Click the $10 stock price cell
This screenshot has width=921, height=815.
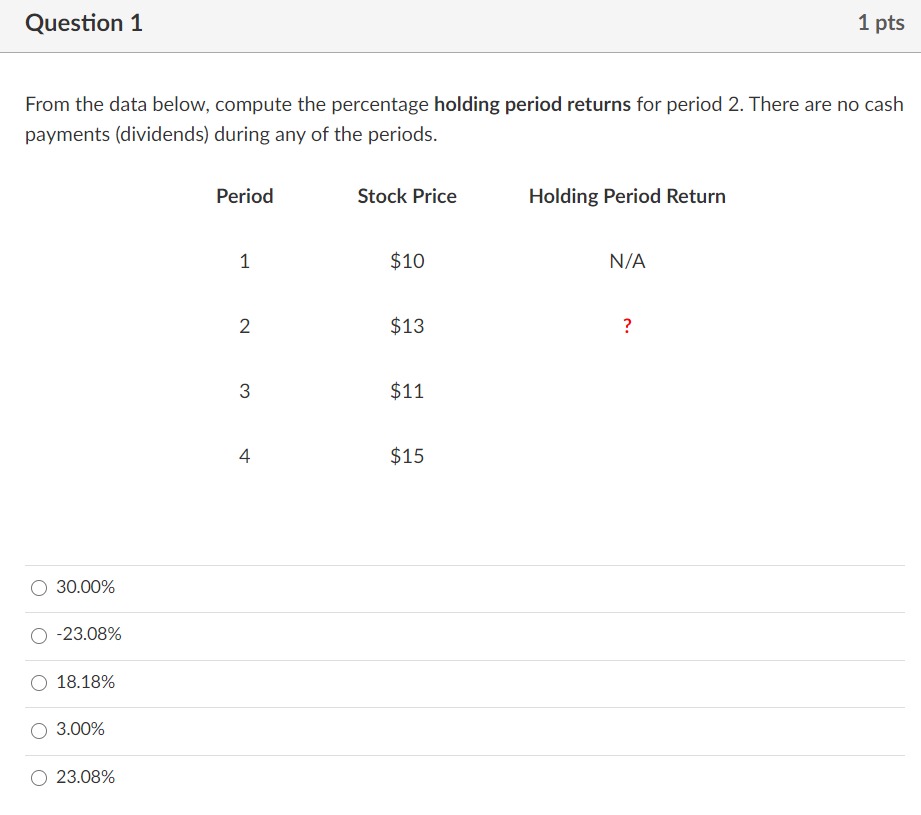406,261
